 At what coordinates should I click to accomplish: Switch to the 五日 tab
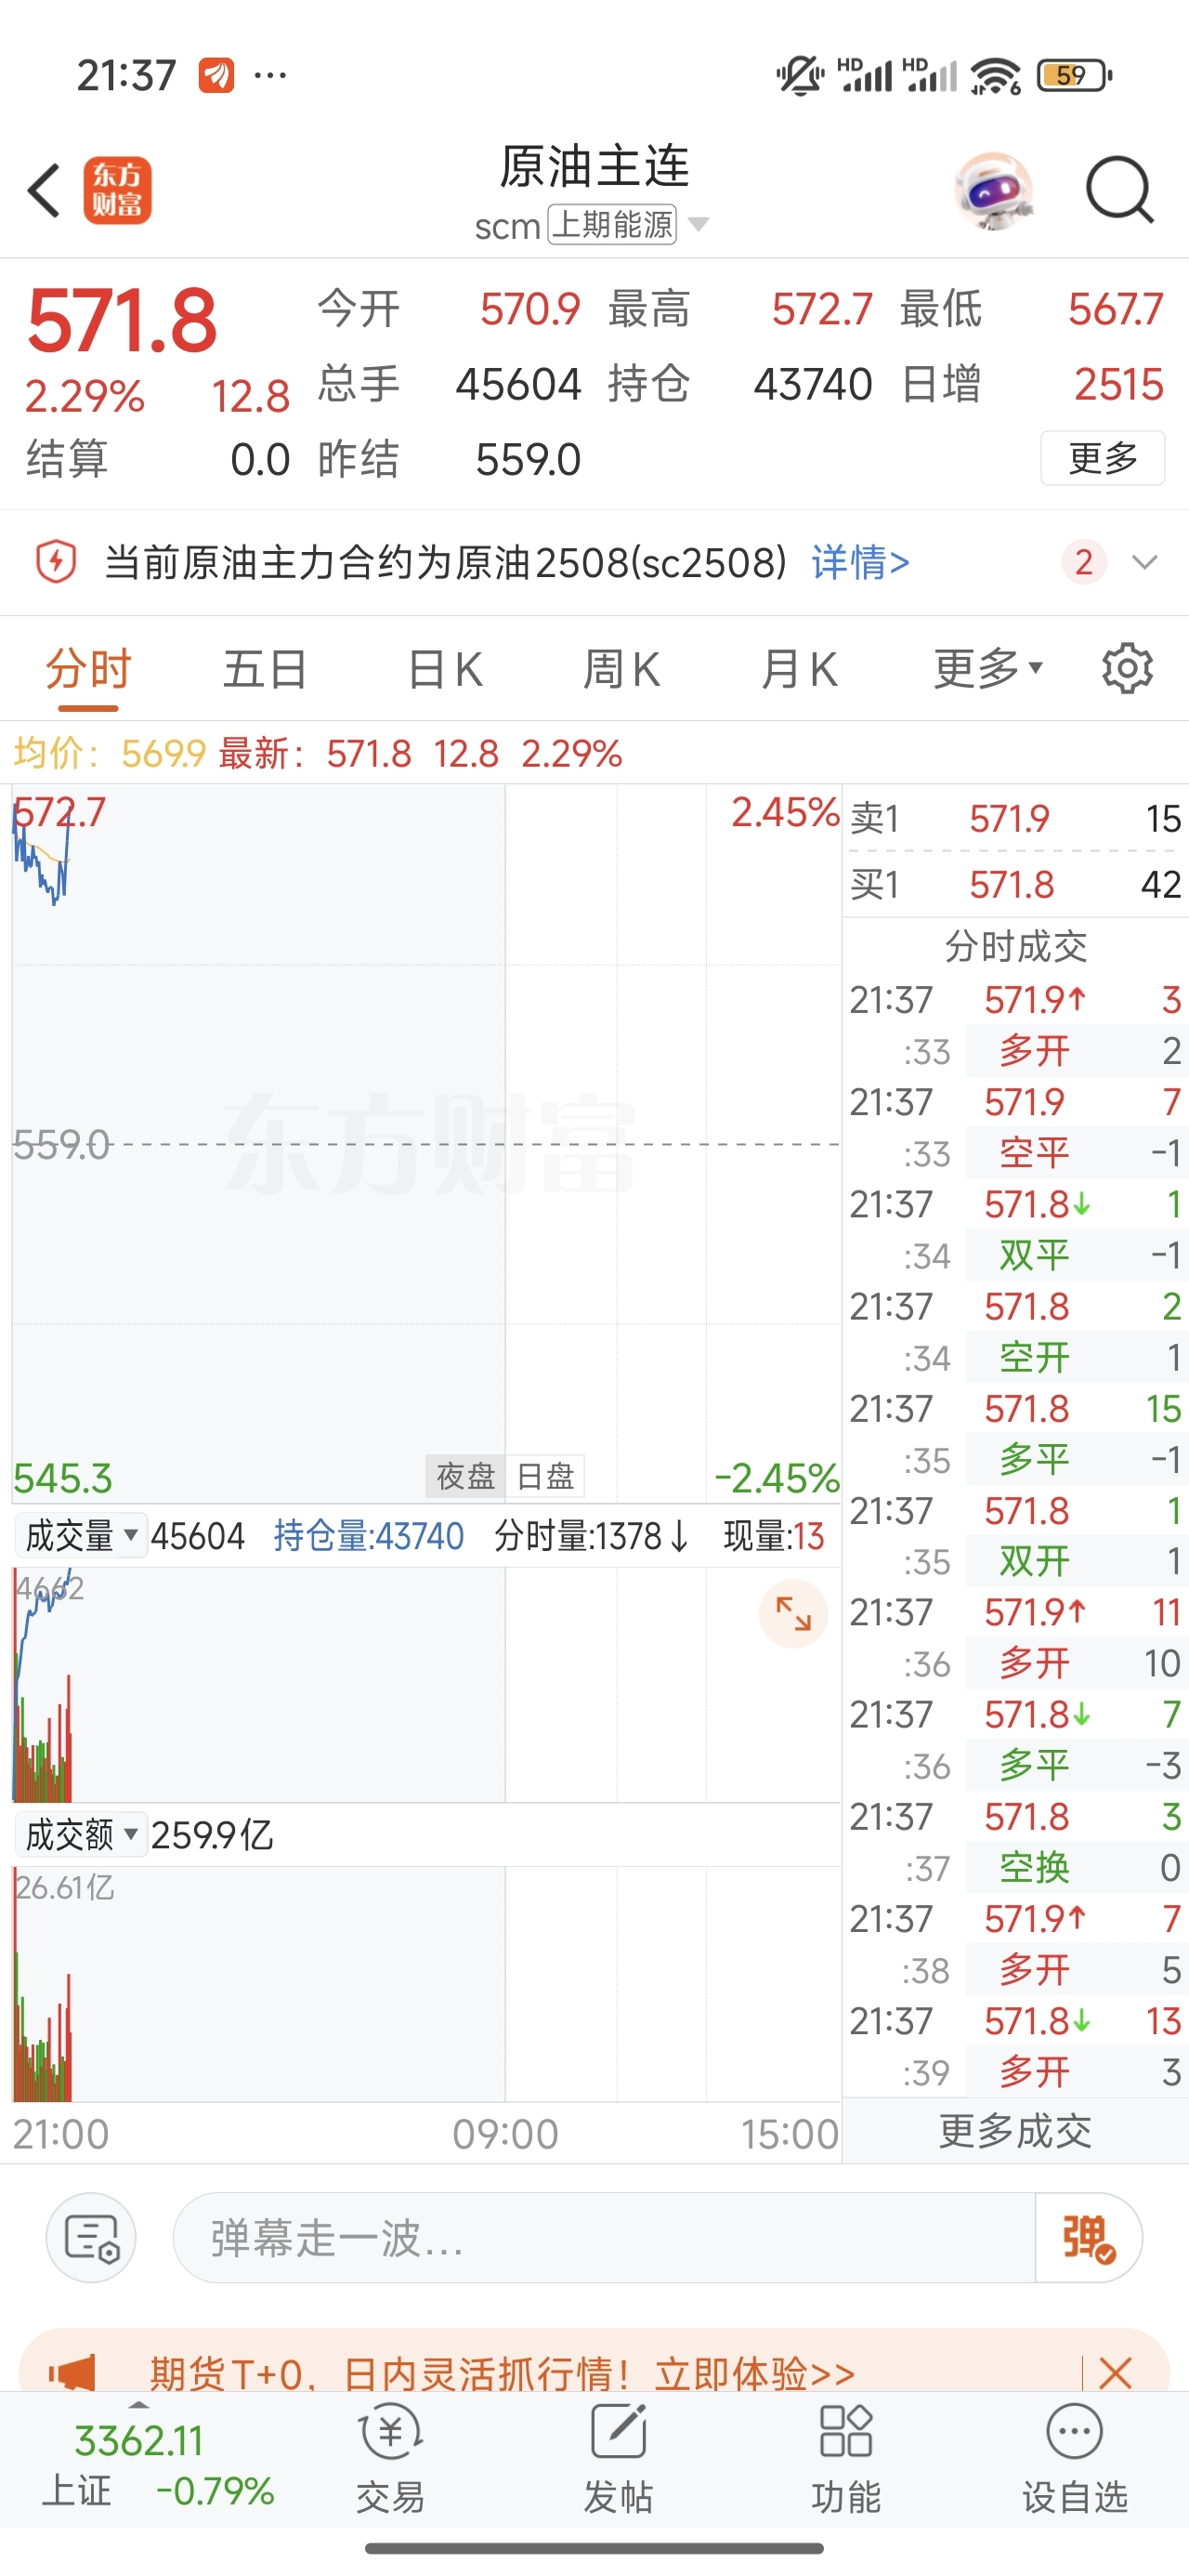tap(265, 669)
